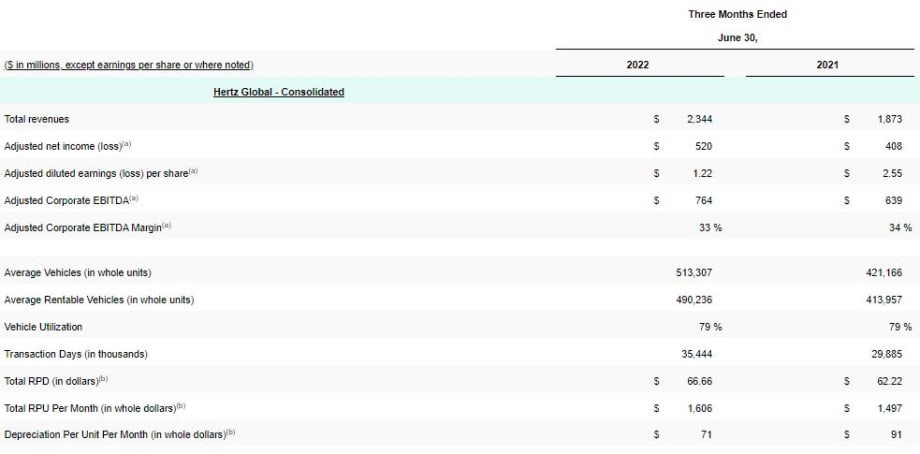This screenshot has width=920, height=454.
Task: Click the 'Three Months Ended' header
Action: (738, 14)
